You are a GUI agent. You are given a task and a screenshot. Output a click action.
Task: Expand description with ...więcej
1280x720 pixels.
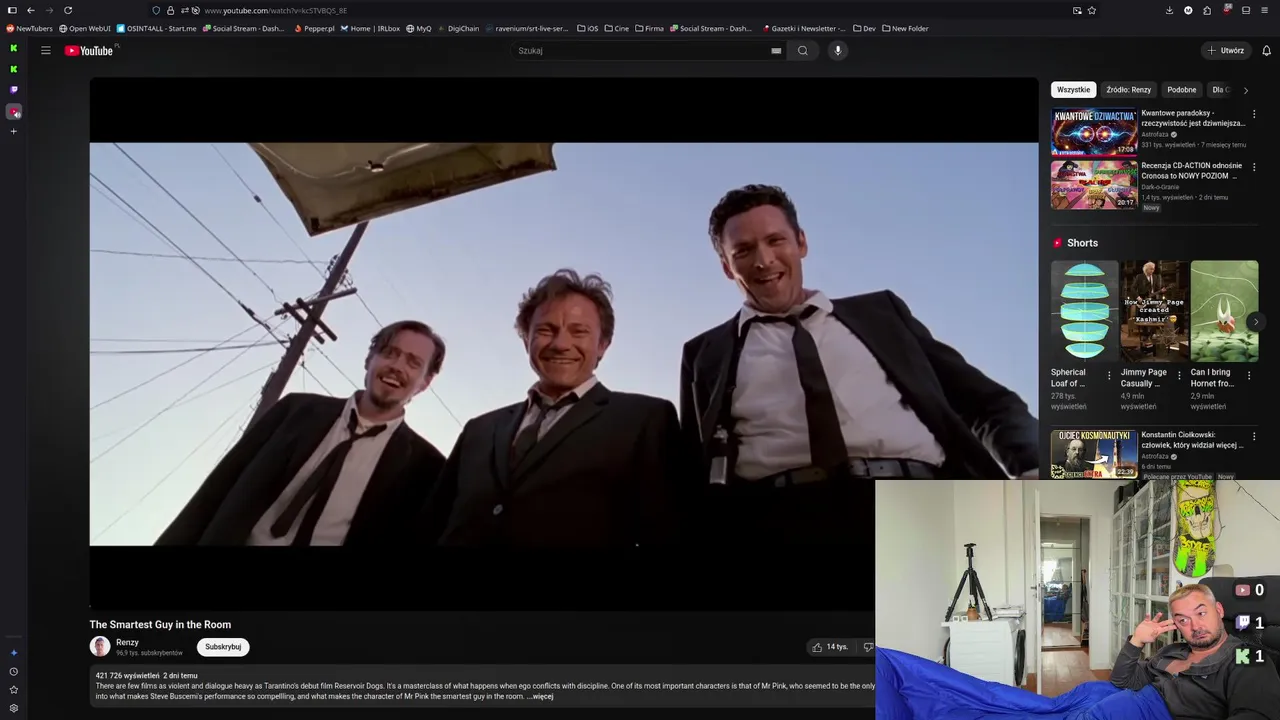[540, 696]
